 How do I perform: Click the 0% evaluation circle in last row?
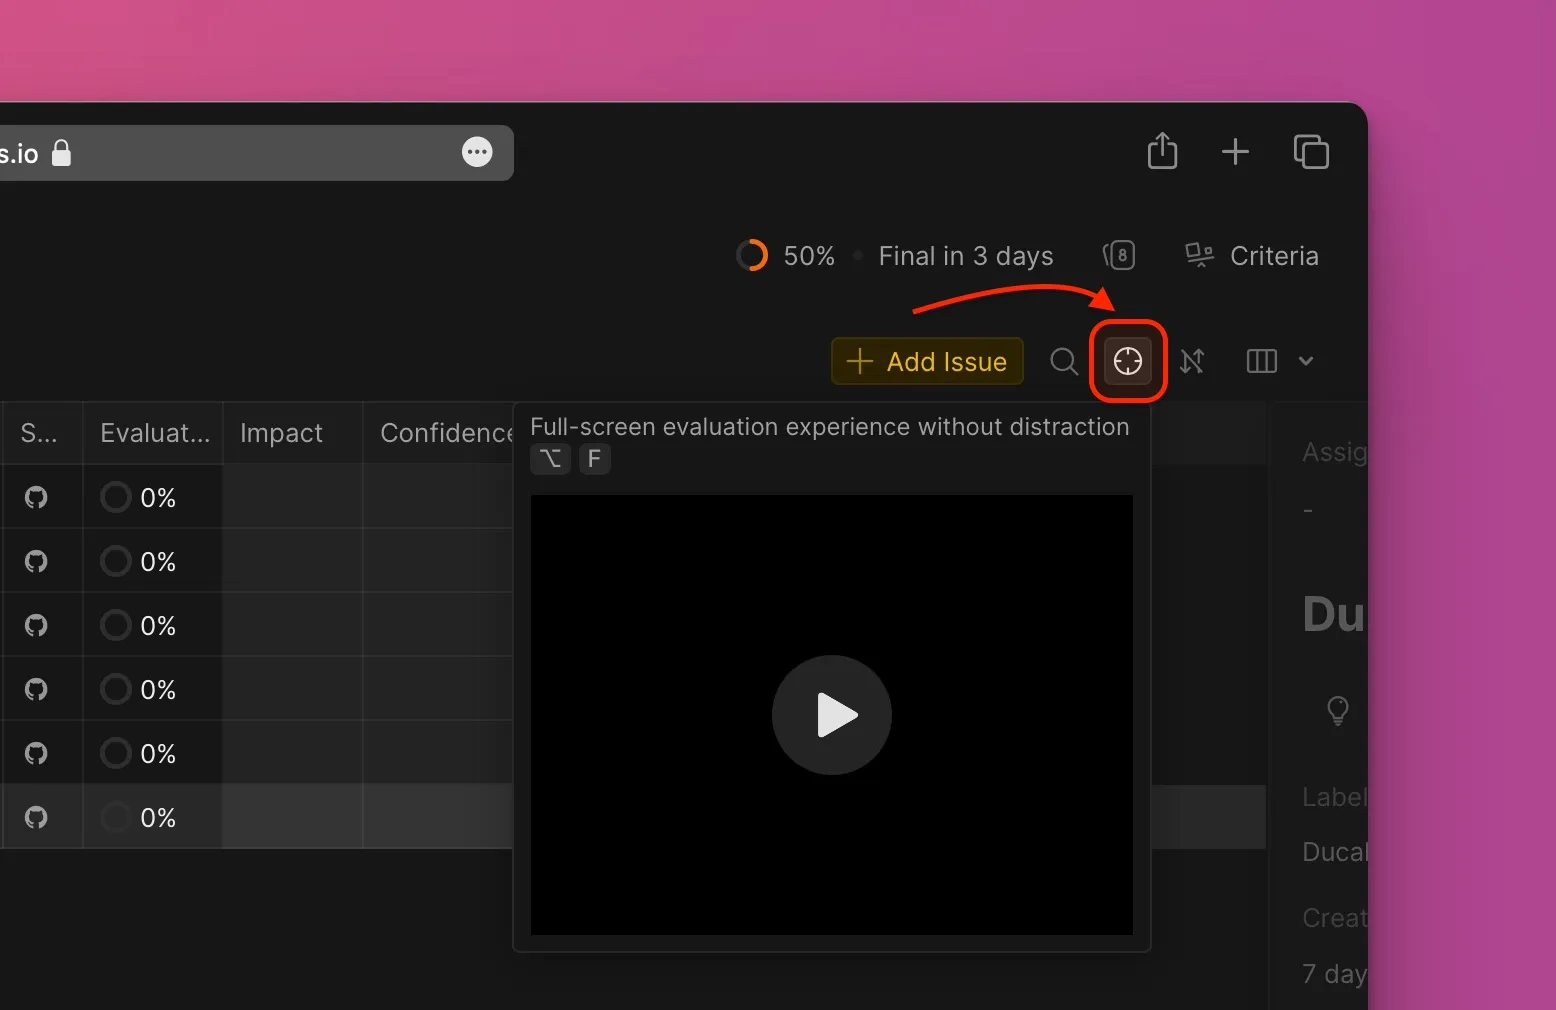click(x=116, y=817)
